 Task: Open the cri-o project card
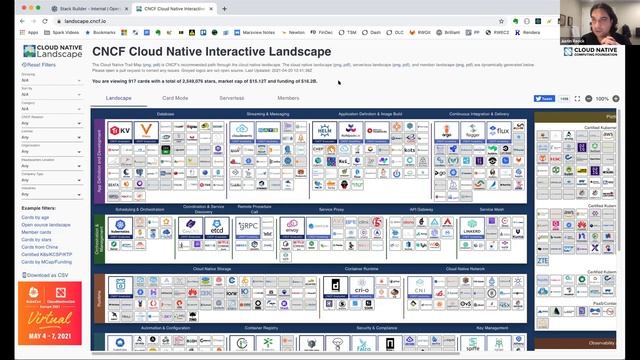pyautogui.click(x=362, y=287)
